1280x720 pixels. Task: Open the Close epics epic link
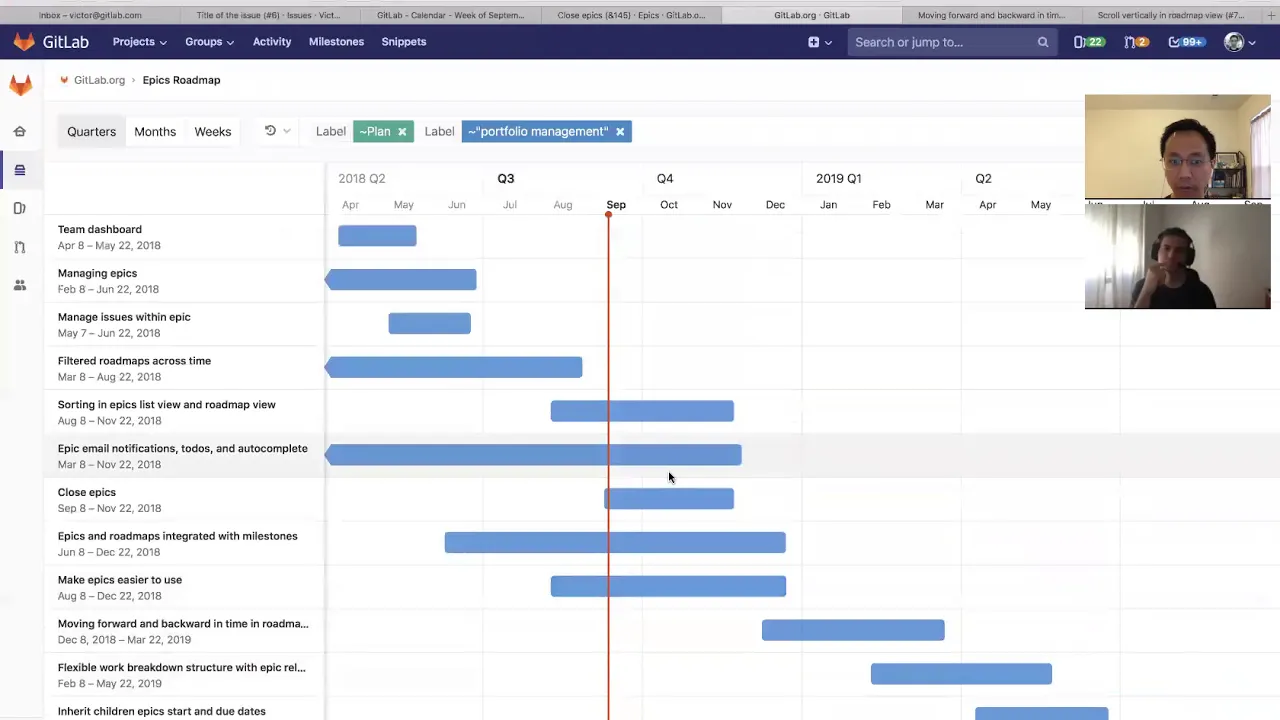click(x=87, y=492)
